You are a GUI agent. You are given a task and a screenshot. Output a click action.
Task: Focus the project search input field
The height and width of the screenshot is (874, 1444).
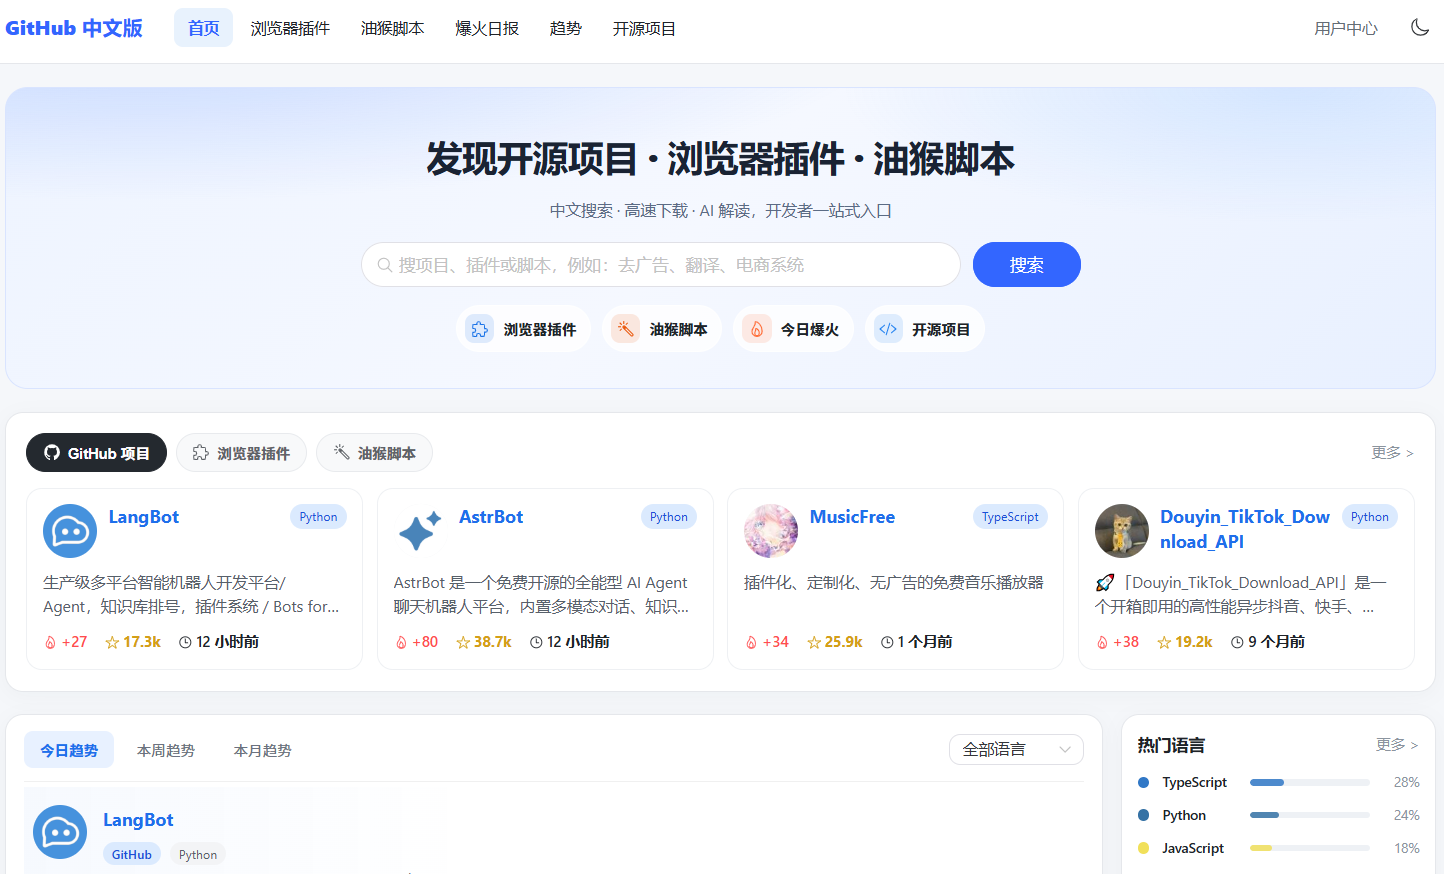click(x=661, y=265)
